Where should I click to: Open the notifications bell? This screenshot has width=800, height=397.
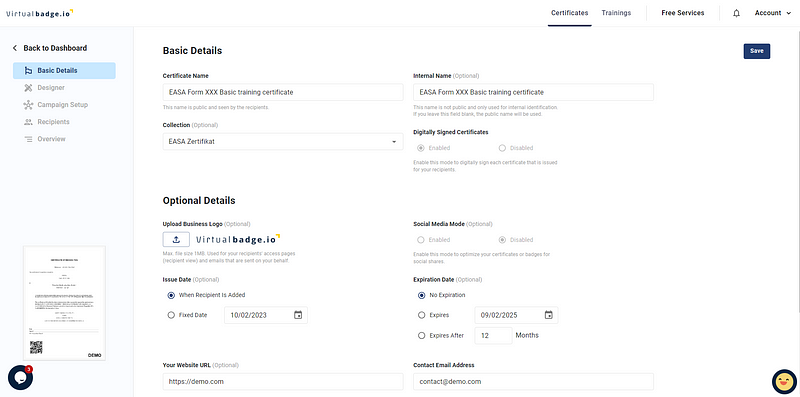[x=736, y=13]
